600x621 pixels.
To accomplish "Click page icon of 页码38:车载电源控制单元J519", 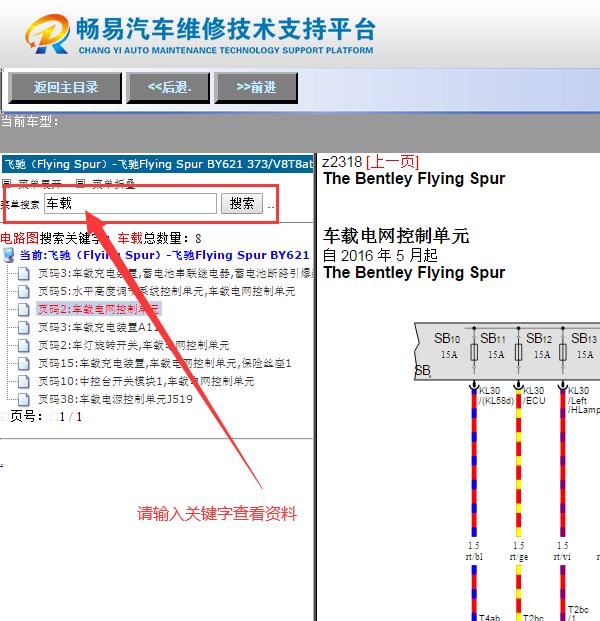I will click(x=24, y=399).
